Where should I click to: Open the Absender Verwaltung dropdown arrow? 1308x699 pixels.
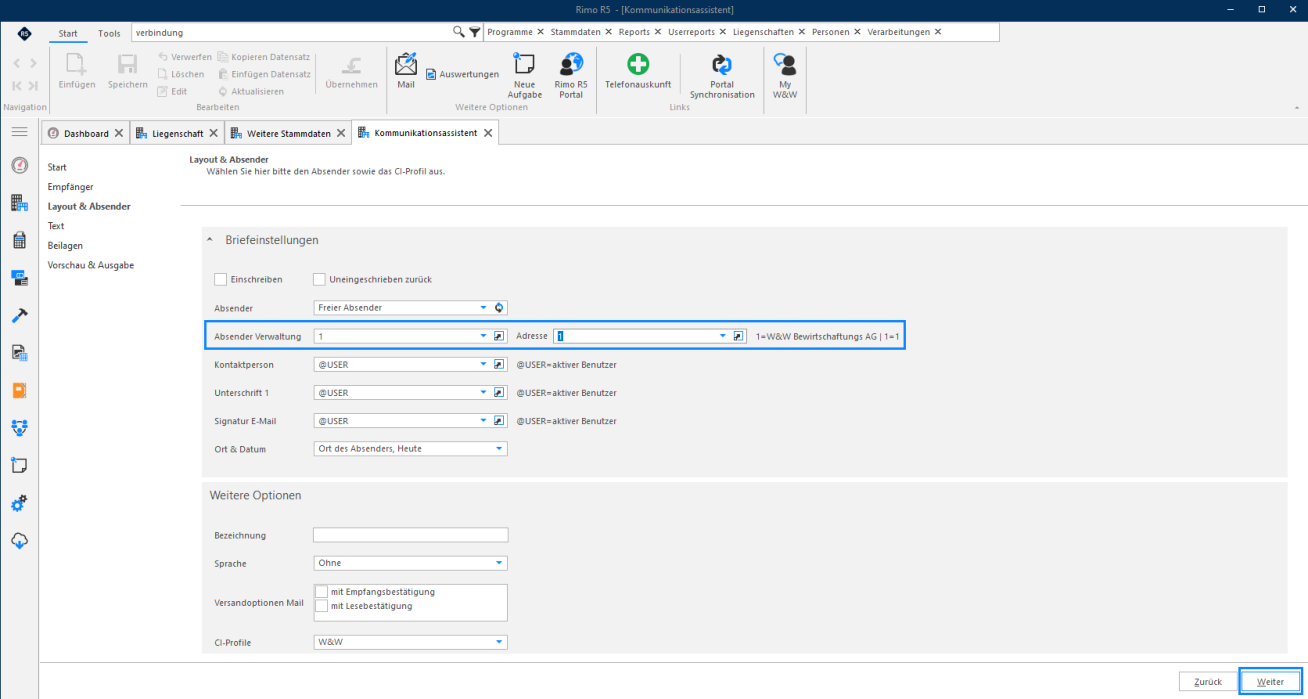pyautogui.click(x=484, y=336)
